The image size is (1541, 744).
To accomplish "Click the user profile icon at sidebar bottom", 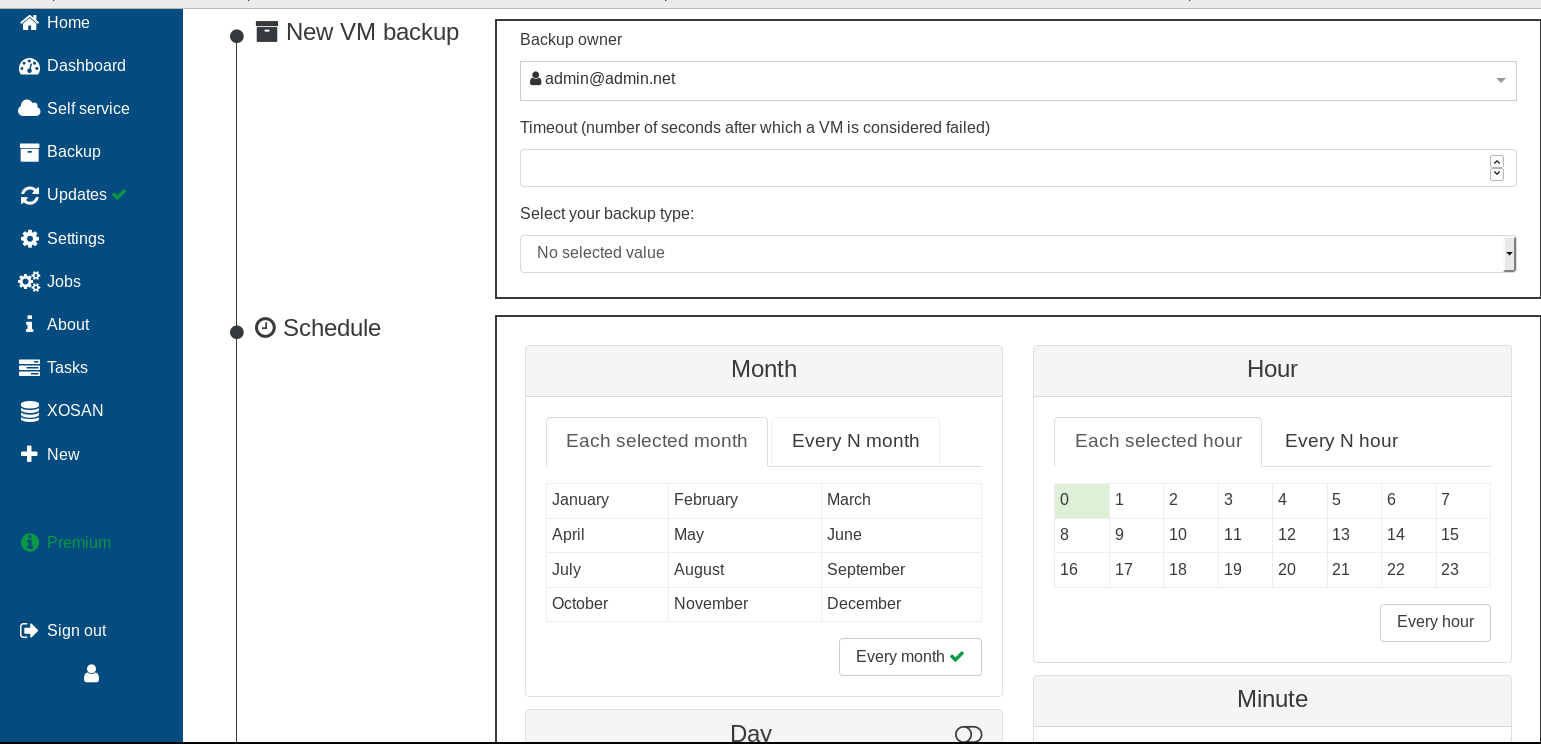I will (x=91, y=674).
